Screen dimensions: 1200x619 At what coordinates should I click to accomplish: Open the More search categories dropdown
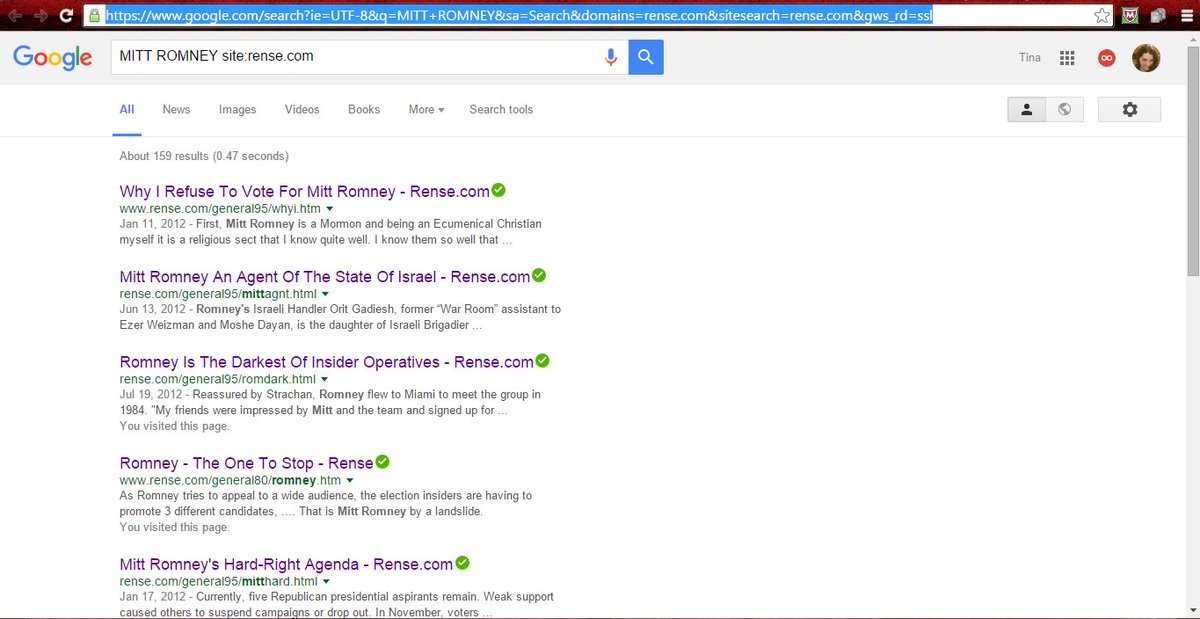[x=426, y=110]
